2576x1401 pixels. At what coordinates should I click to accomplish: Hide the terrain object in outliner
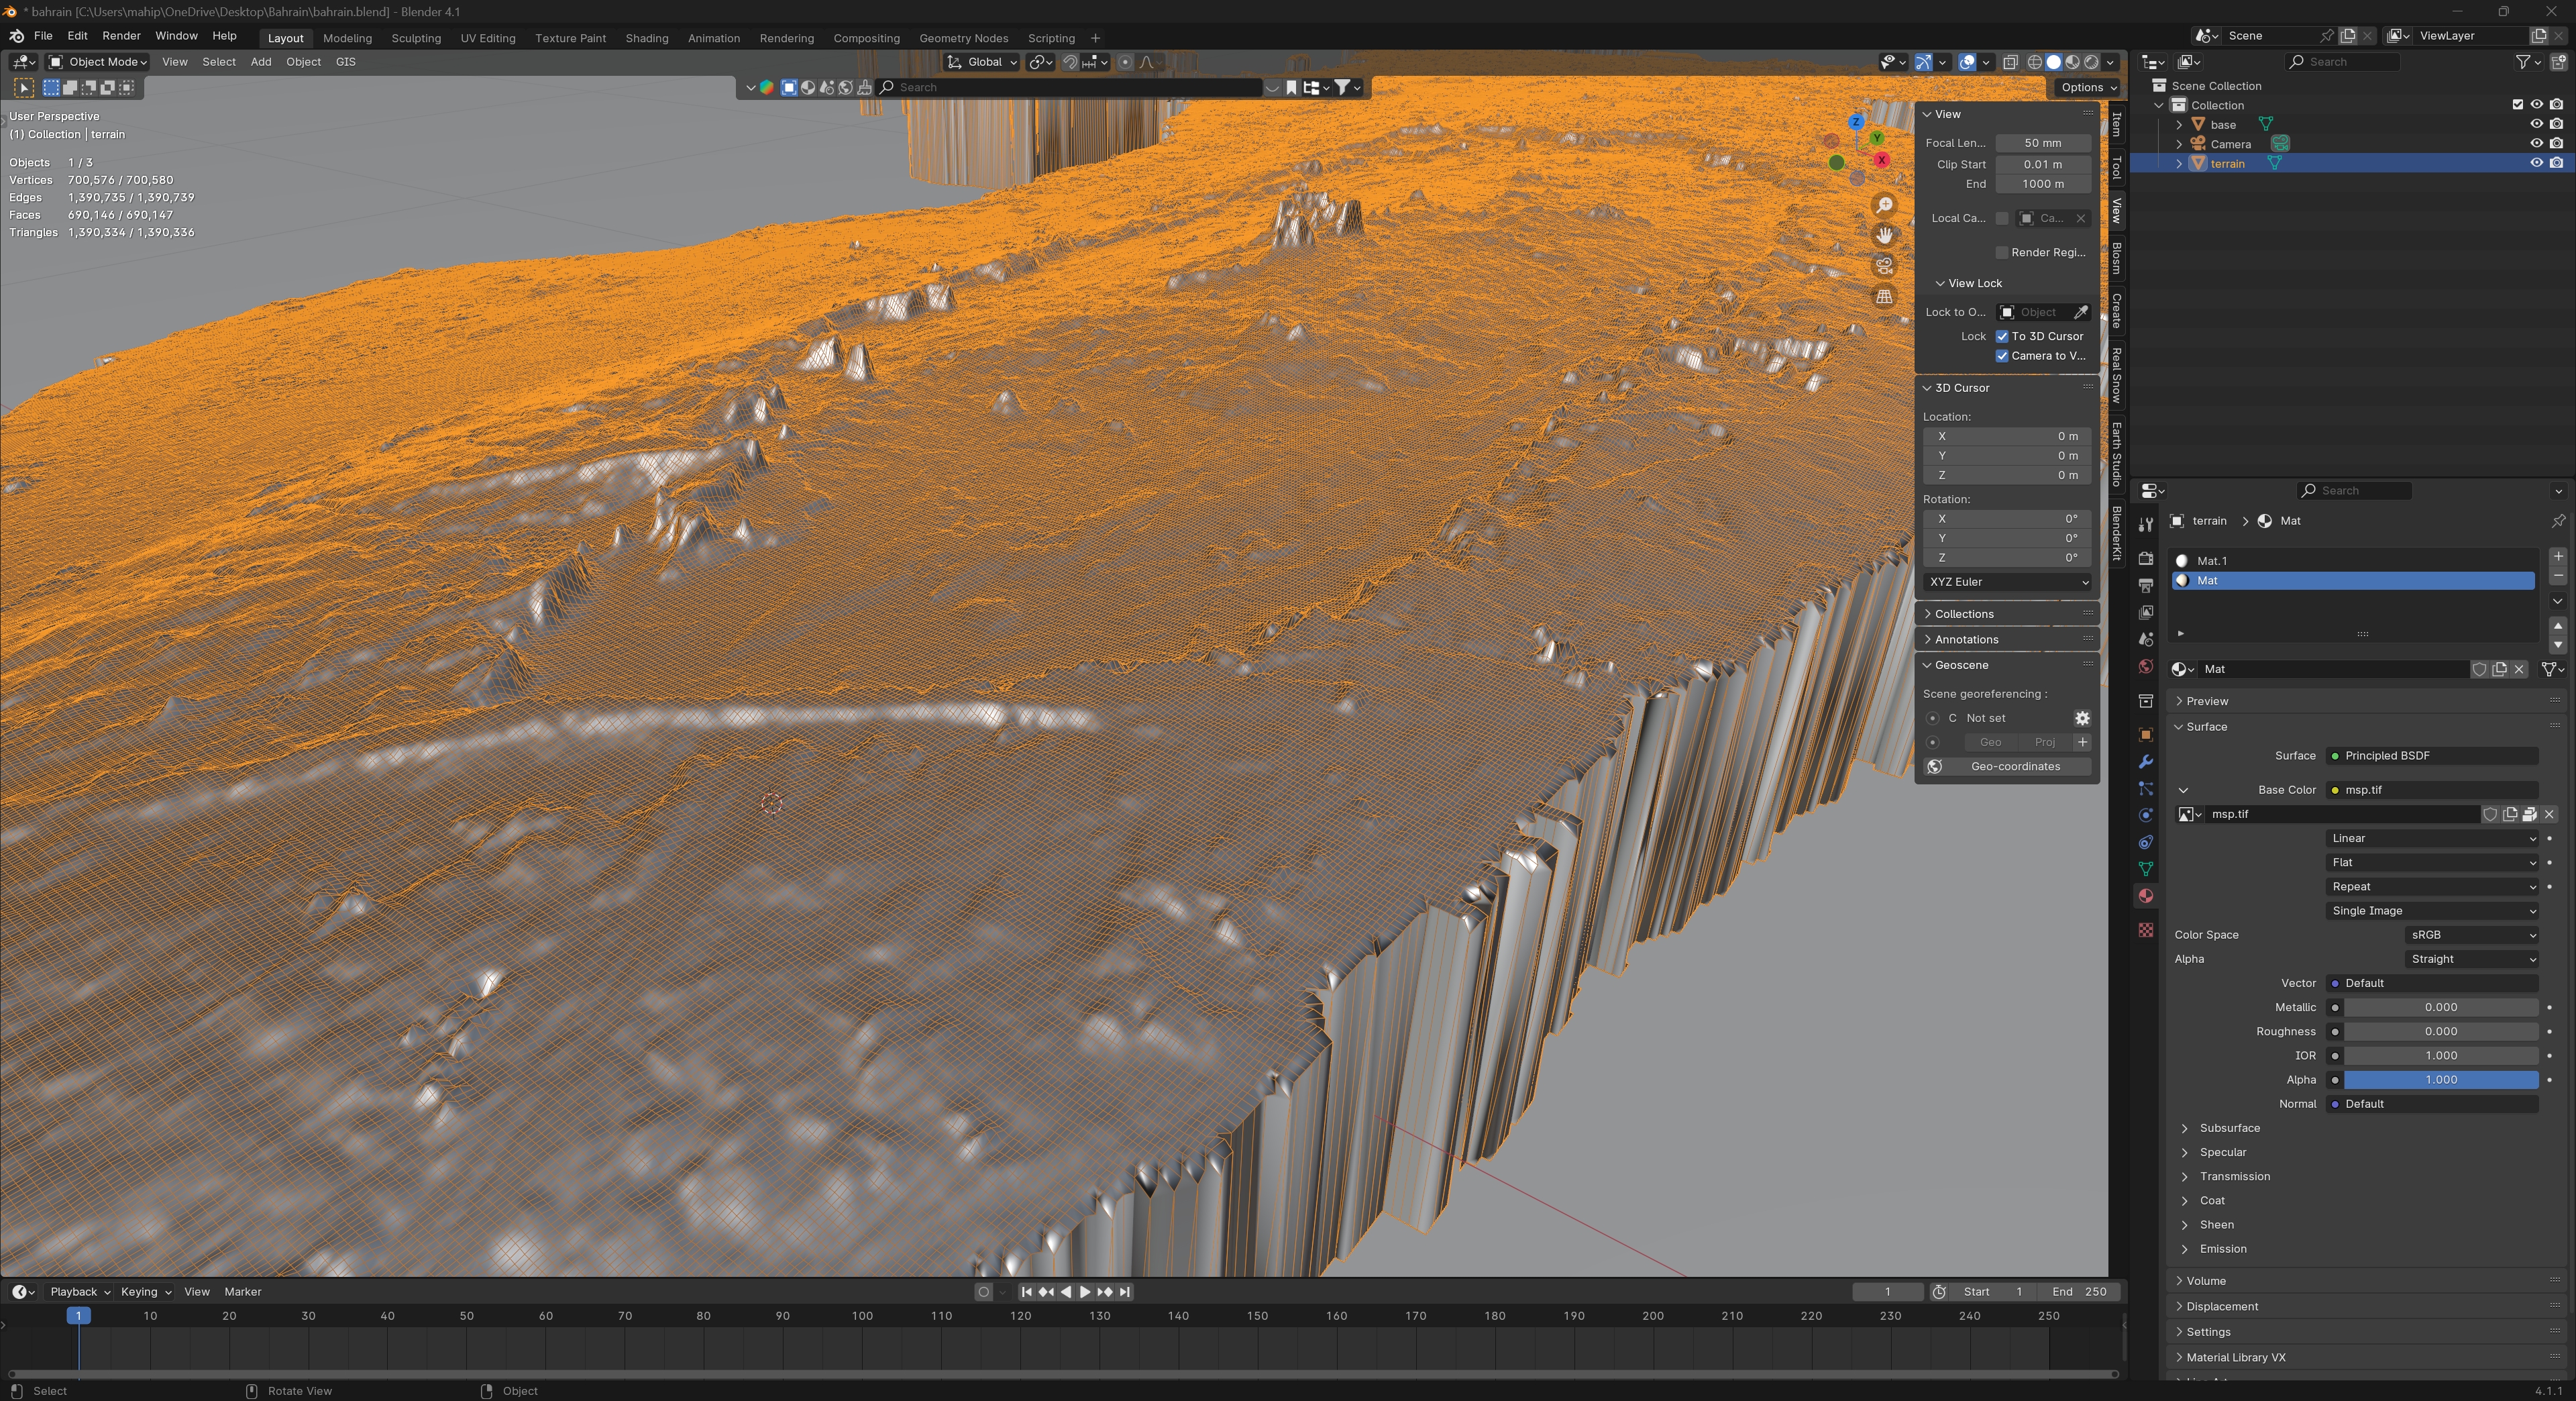coord(2536,163)
